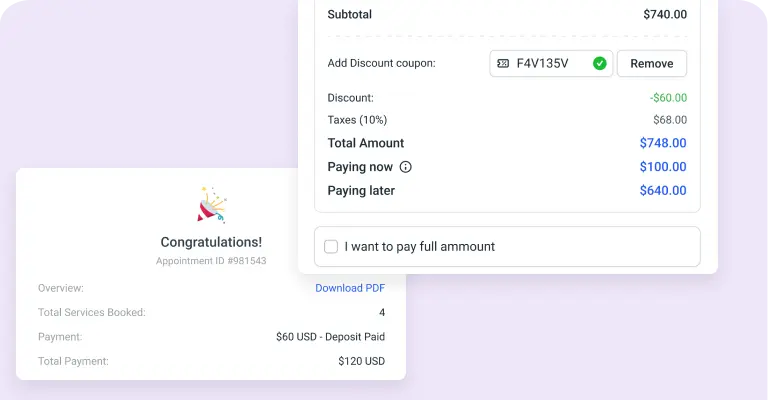Click the Total Payment value $120 USD
768x400 pixels.
361,361
